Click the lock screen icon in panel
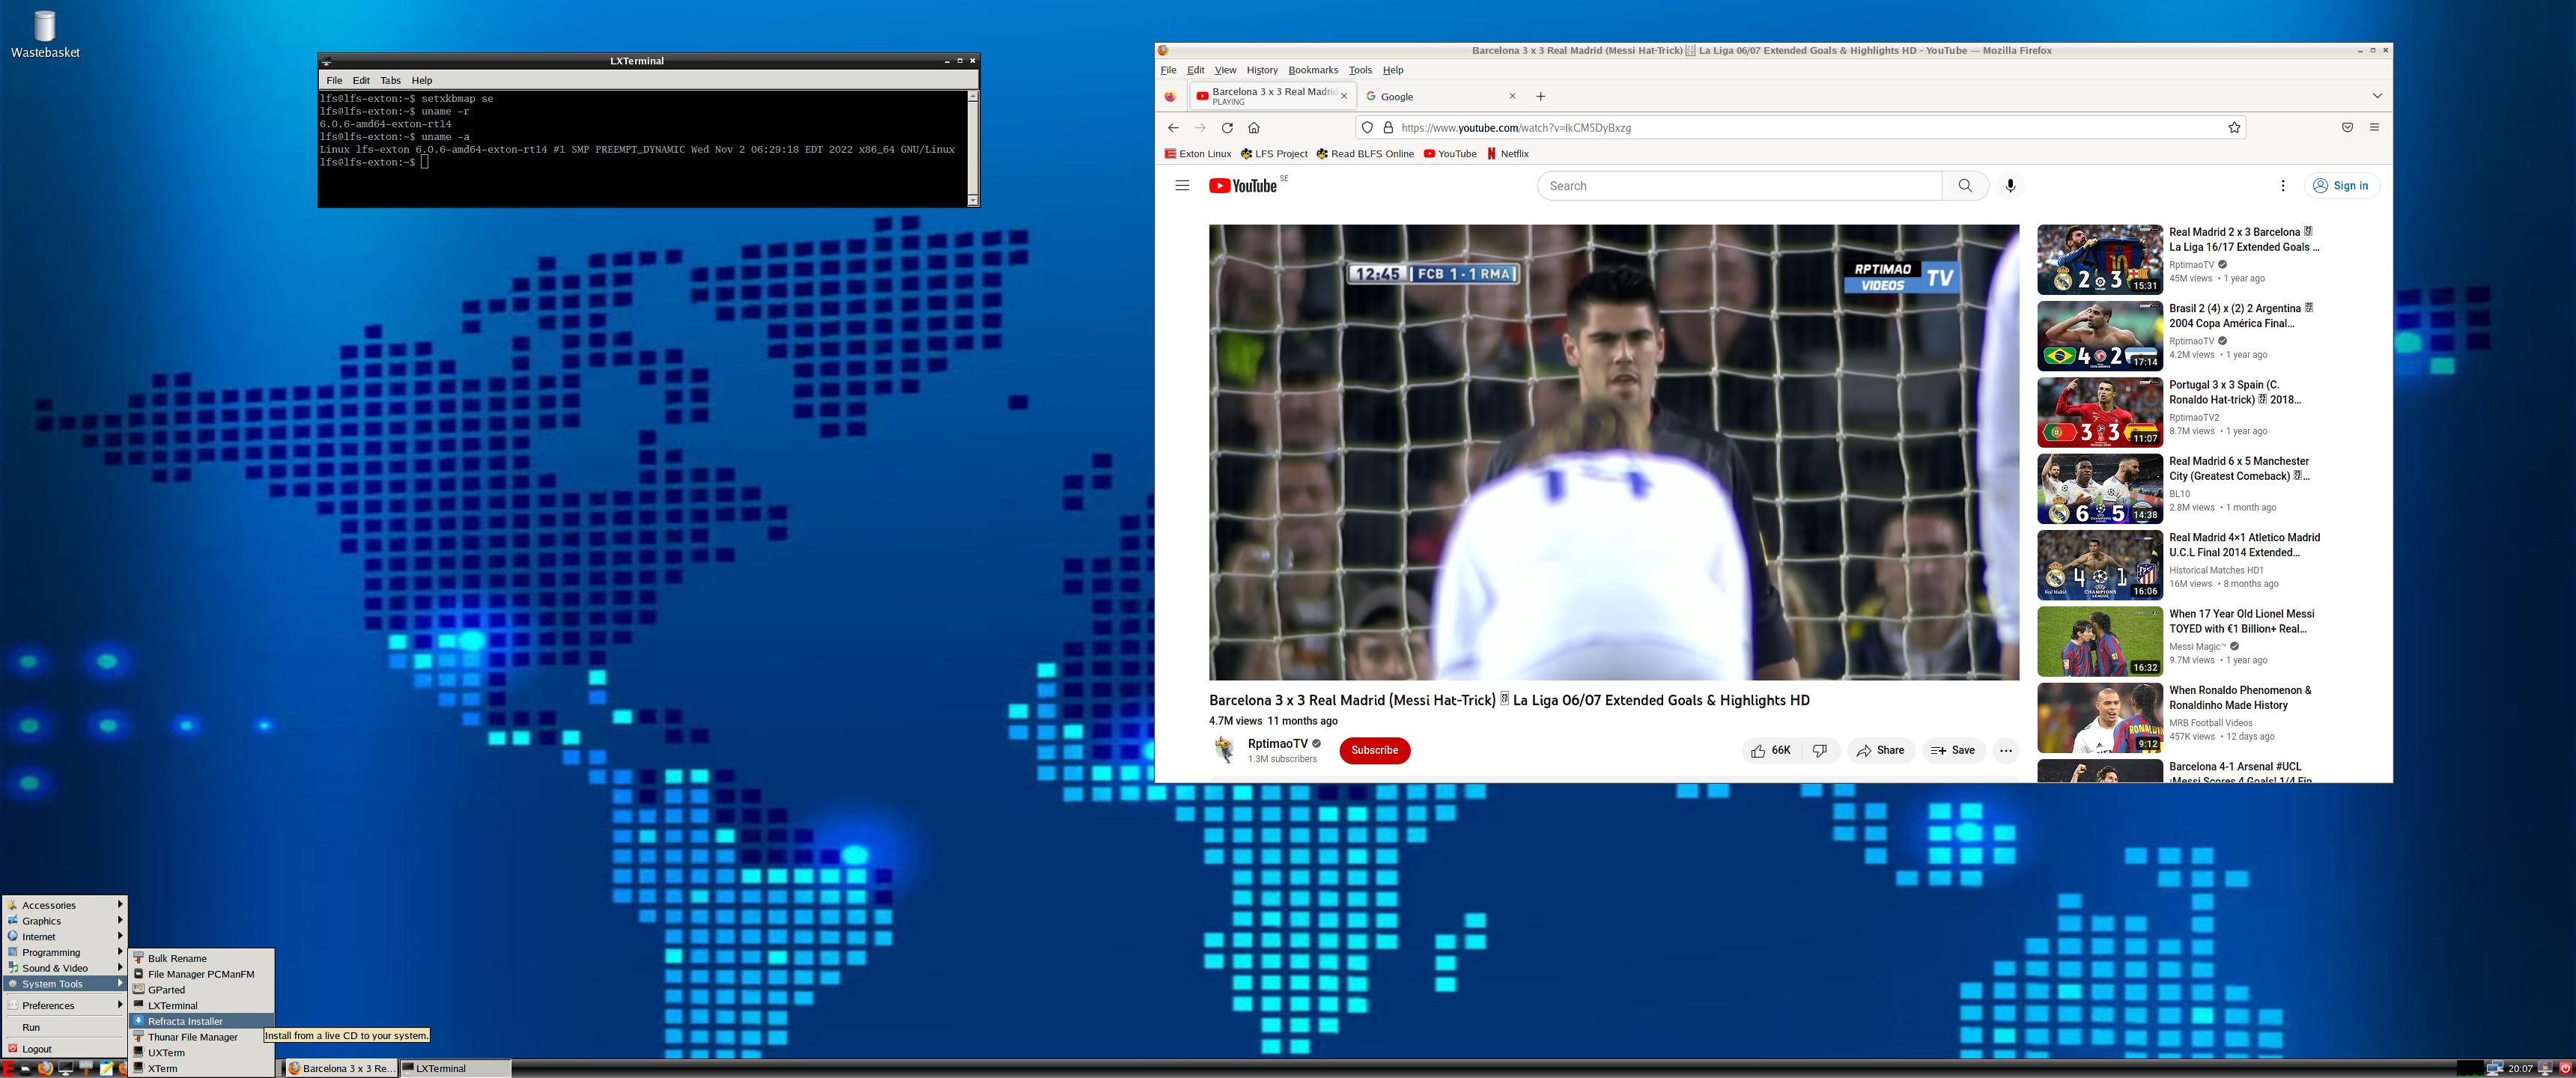Viewport: 2576px width, 1078px height. click(x=2545, y=1068)
